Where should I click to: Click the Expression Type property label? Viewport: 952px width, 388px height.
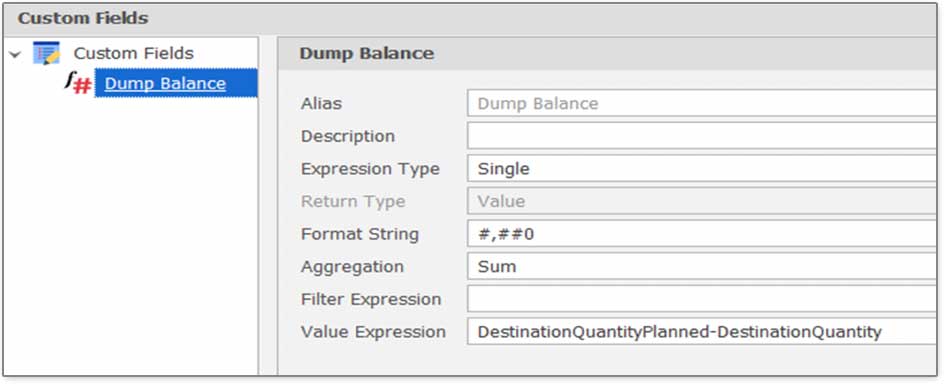tap(370, 169)
